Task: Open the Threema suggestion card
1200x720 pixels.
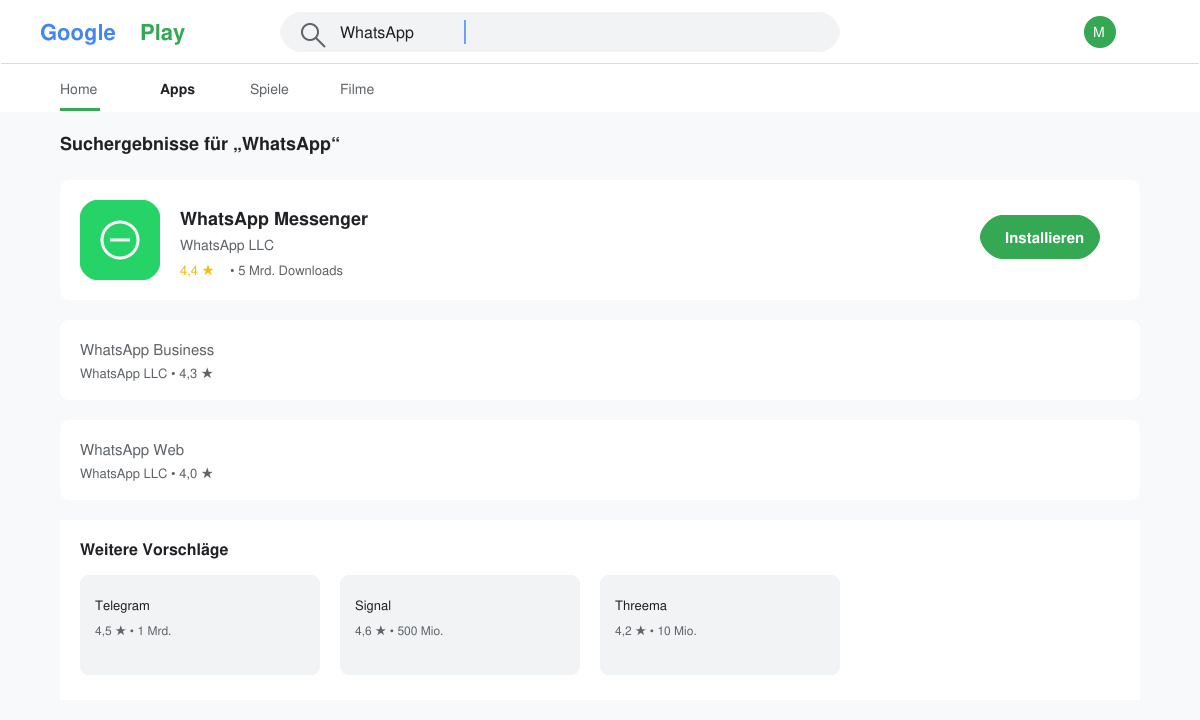Action: point(720,625)
